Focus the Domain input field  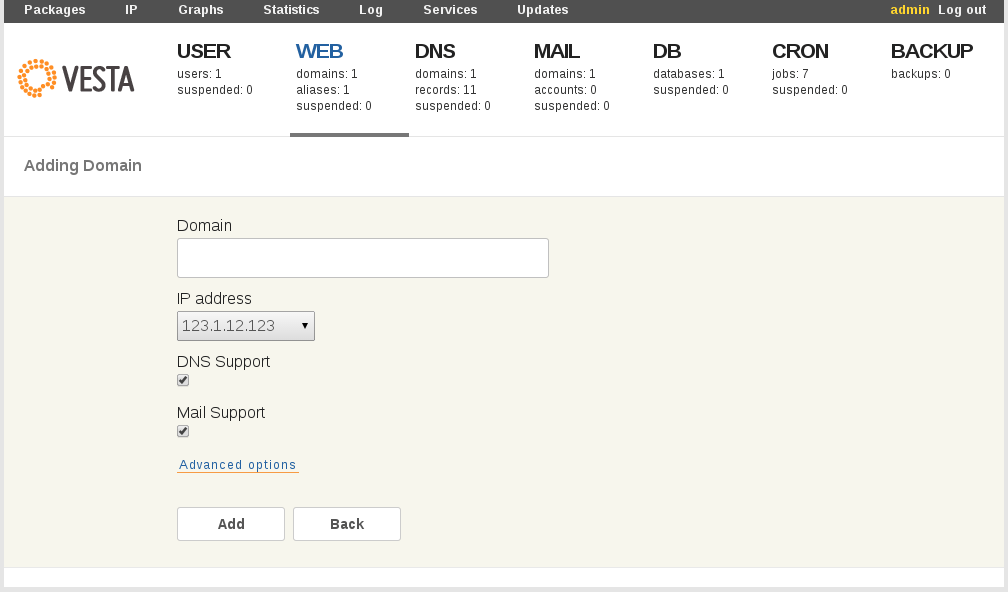click(x=363, y=258)
